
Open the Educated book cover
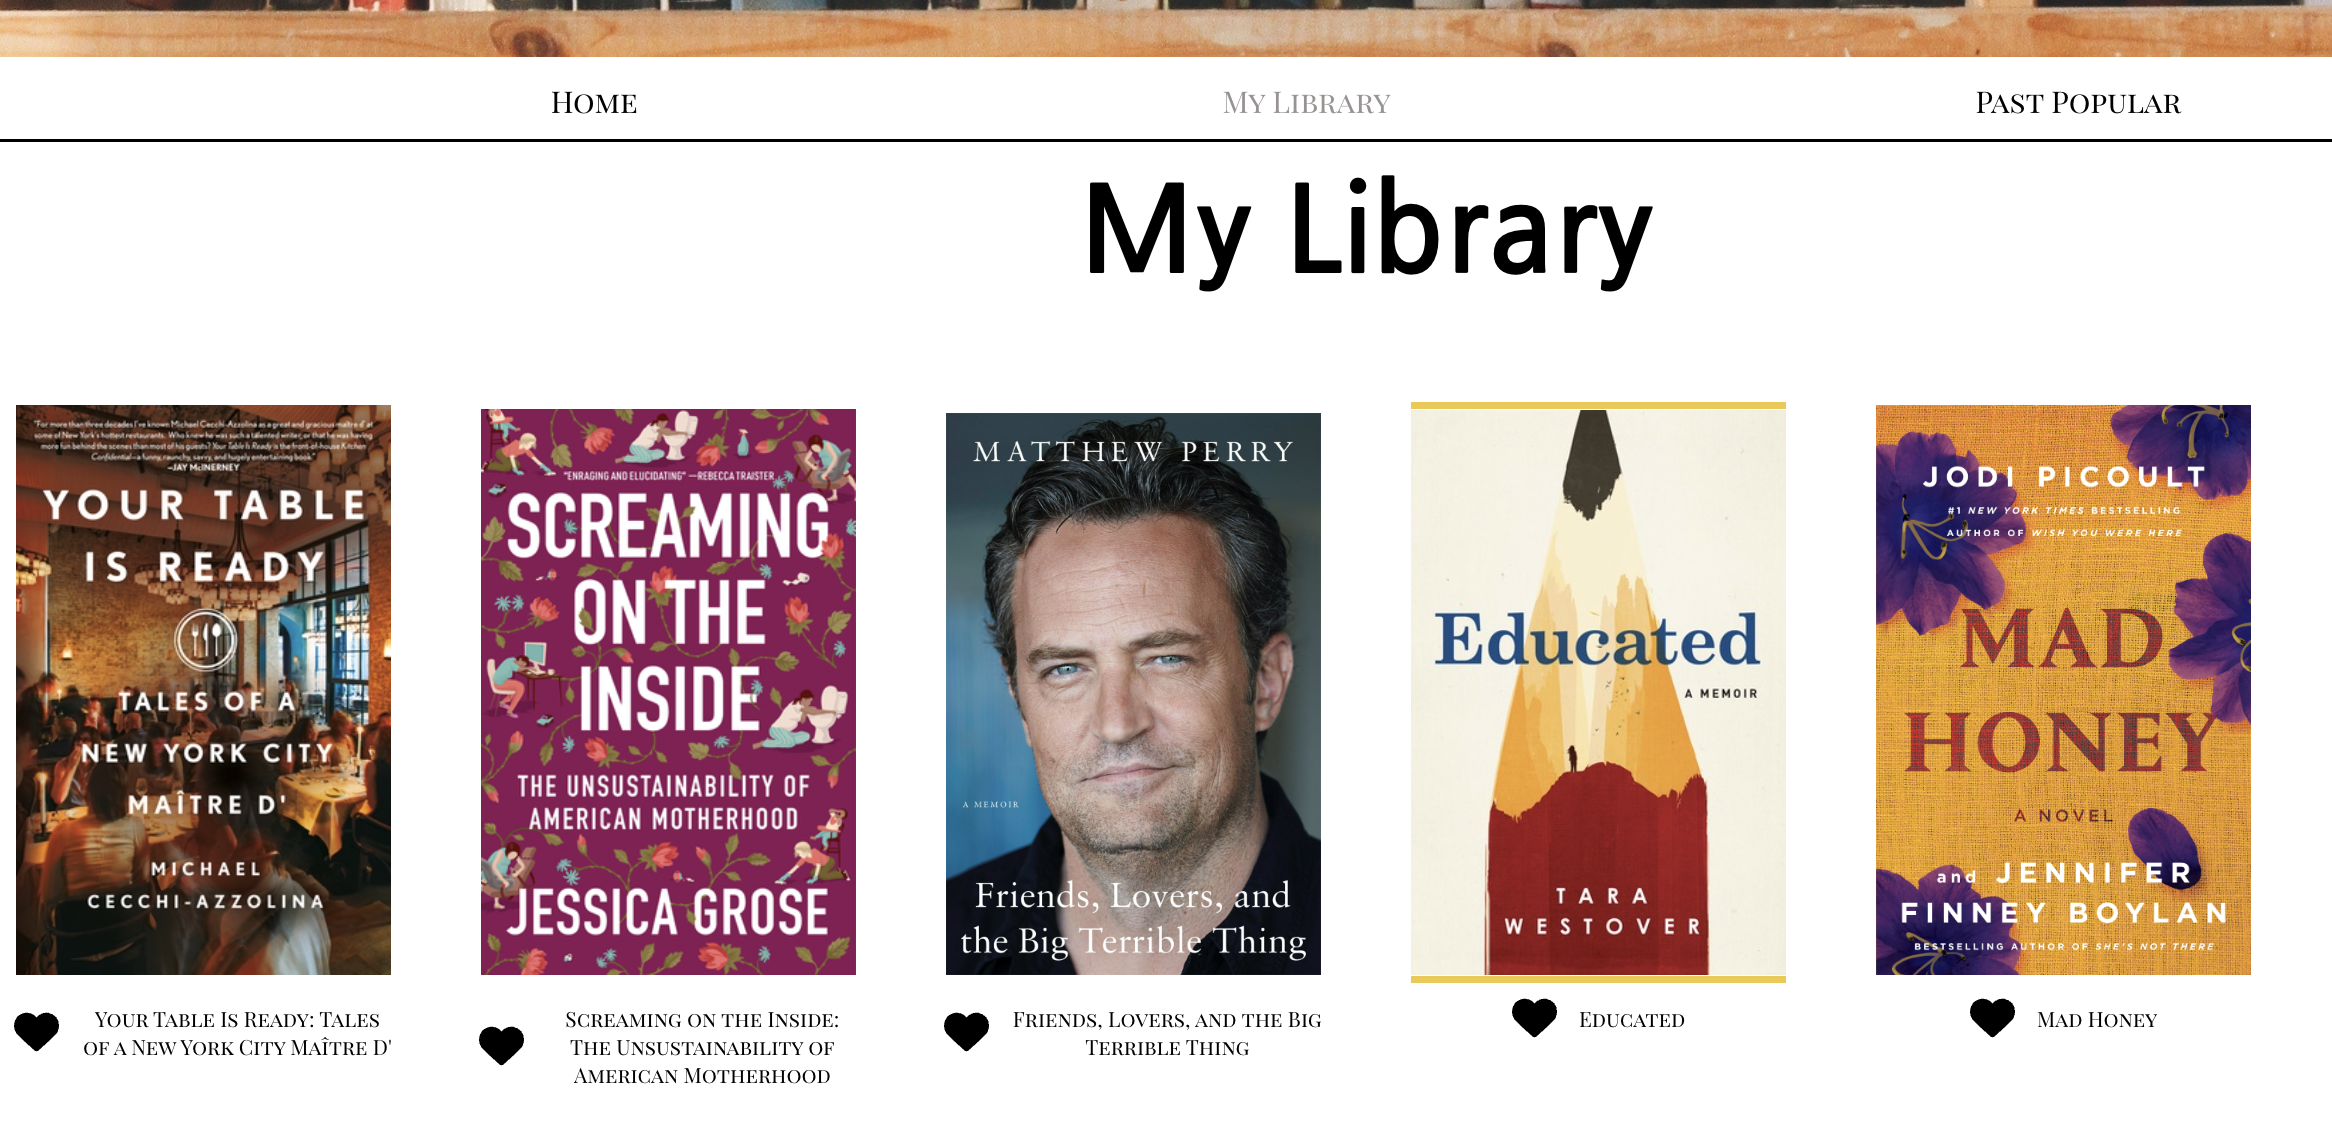click(x=1598, y=692)
